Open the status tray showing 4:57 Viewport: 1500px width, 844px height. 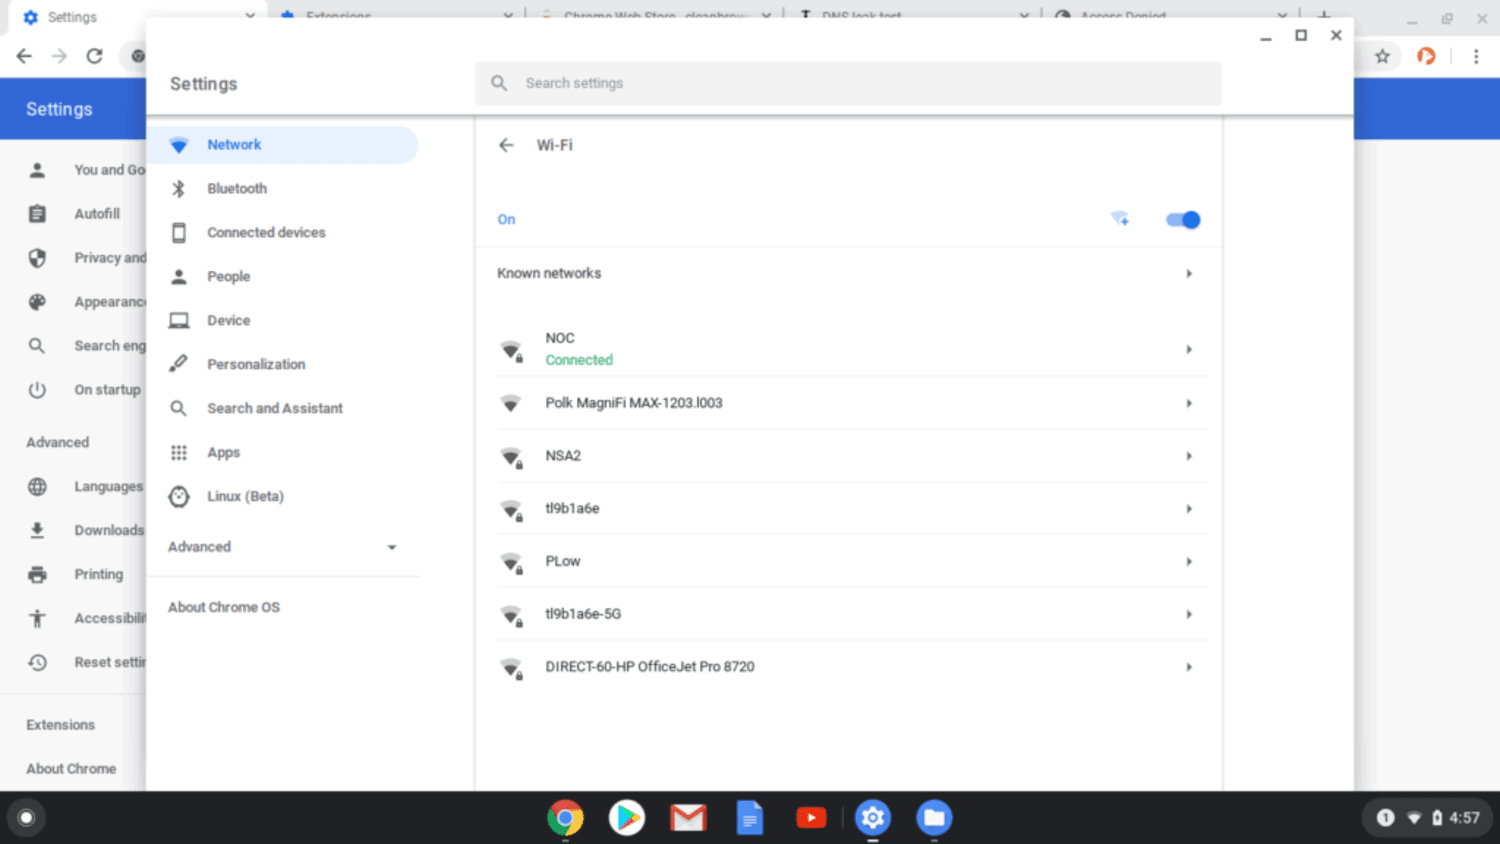point(1427,818)
